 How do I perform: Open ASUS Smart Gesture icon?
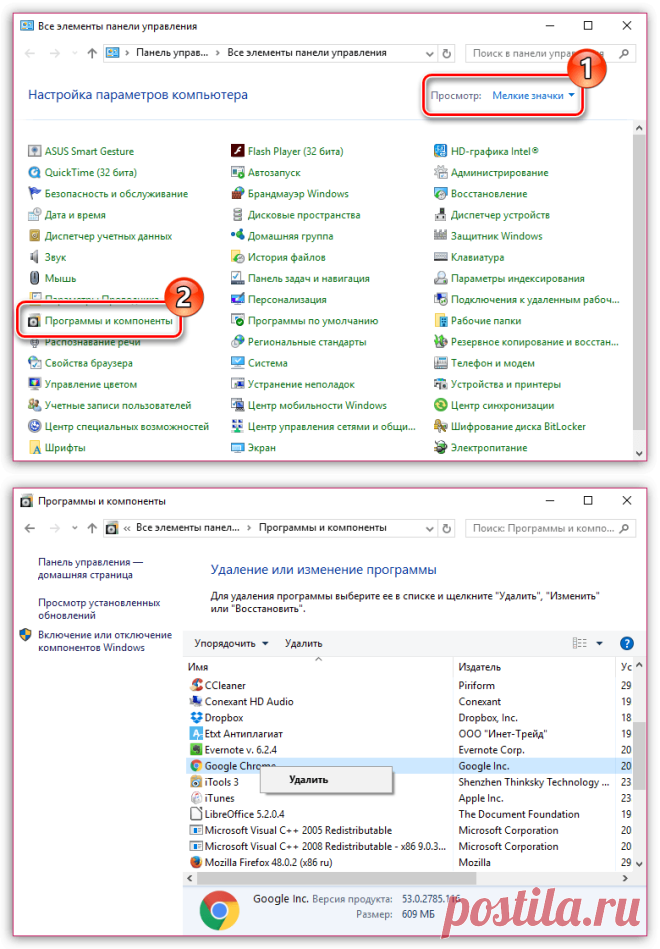35,151
